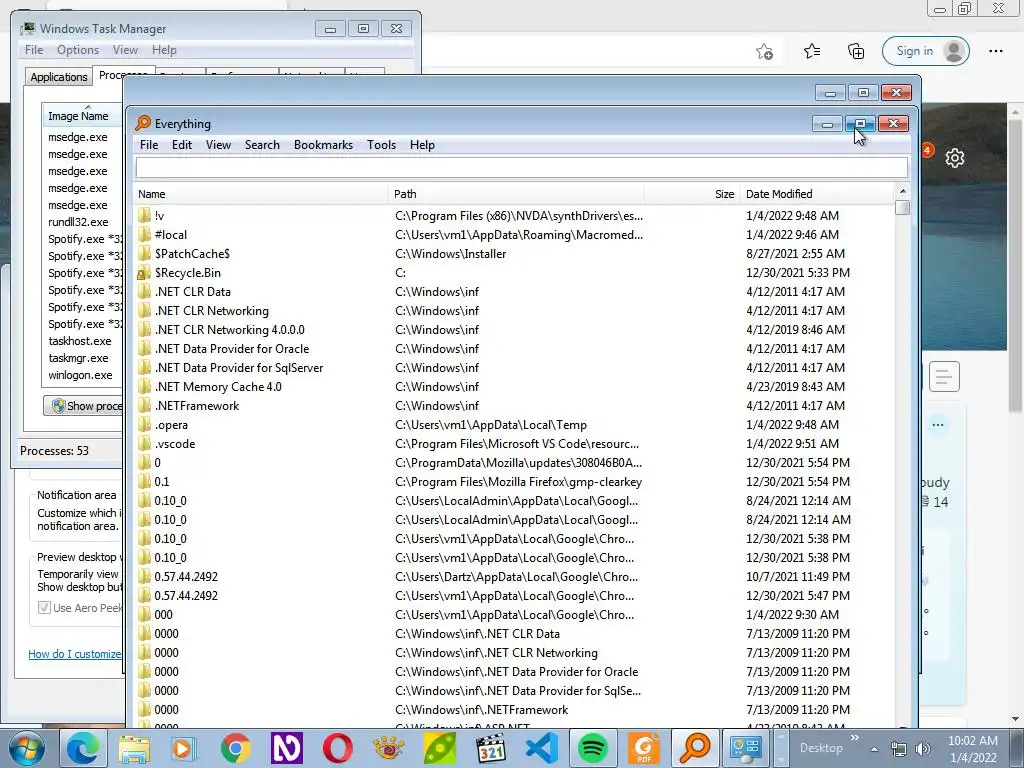Select the .vscode folder icon
This screenshot has height=768, width=1024.
coord(144,444)
